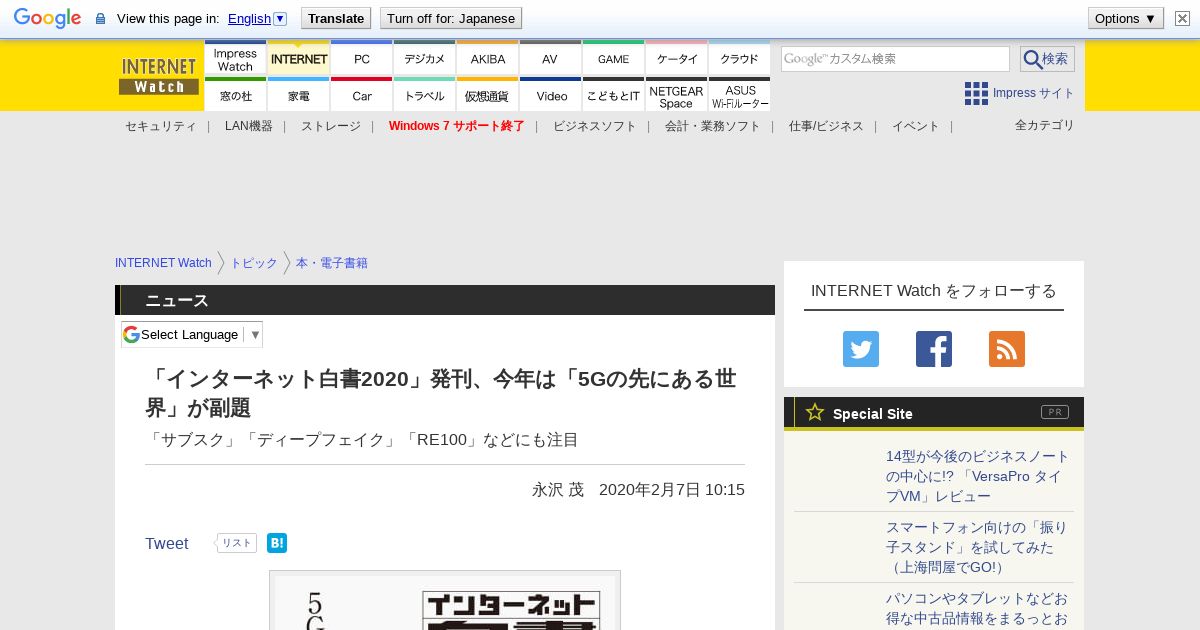Click the リスト button

(x=236, y=543)
